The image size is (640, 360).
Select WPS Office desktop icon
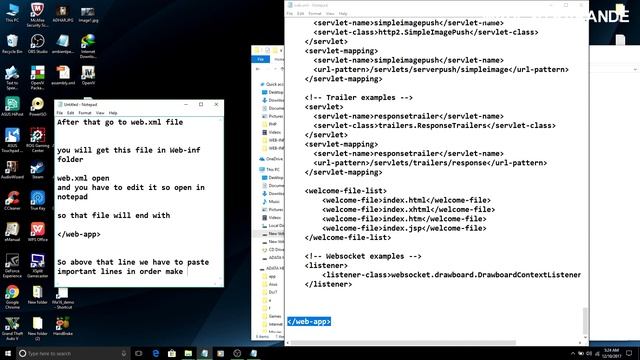click(x=37, y=232)
